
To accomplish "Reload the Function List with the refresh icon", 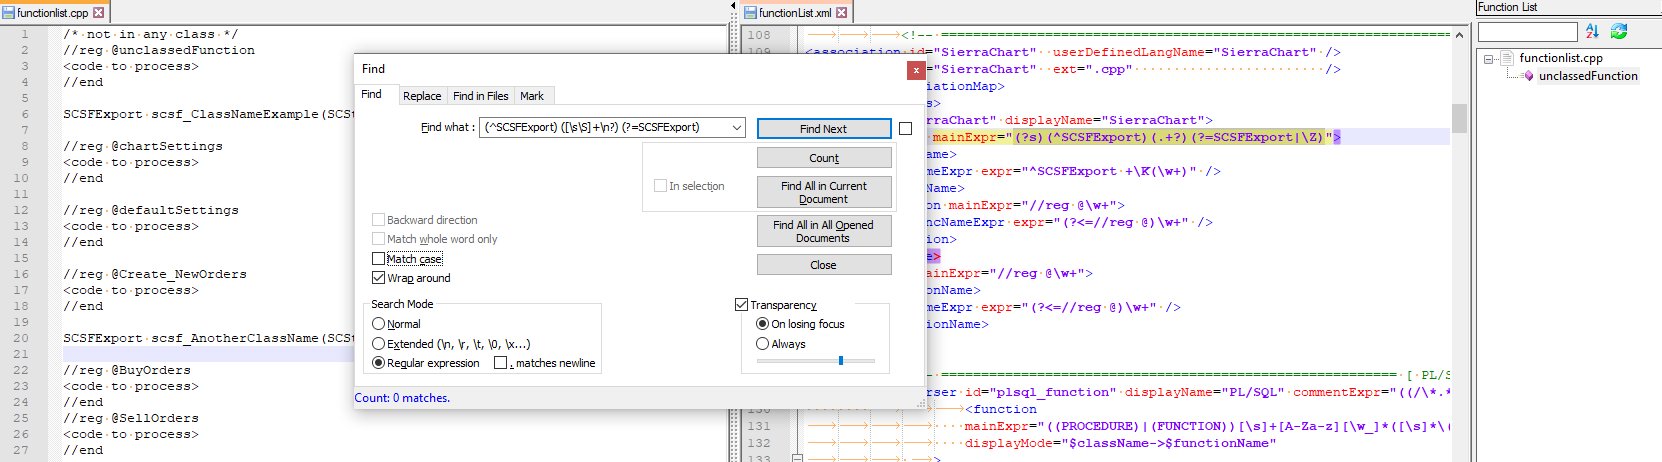I will (x=1619, y=32).
